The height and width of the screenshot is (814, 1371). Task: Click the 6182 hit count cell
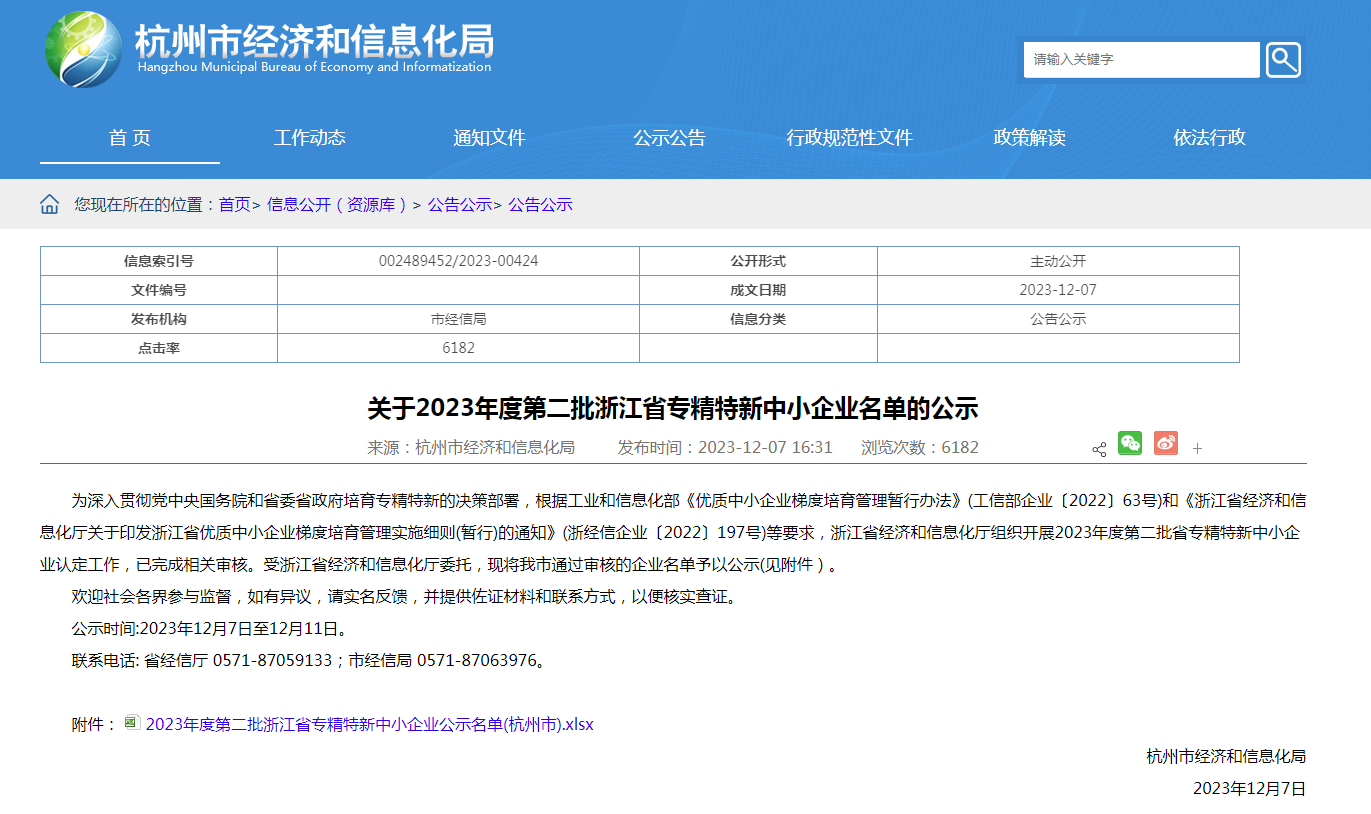(458, 348)
